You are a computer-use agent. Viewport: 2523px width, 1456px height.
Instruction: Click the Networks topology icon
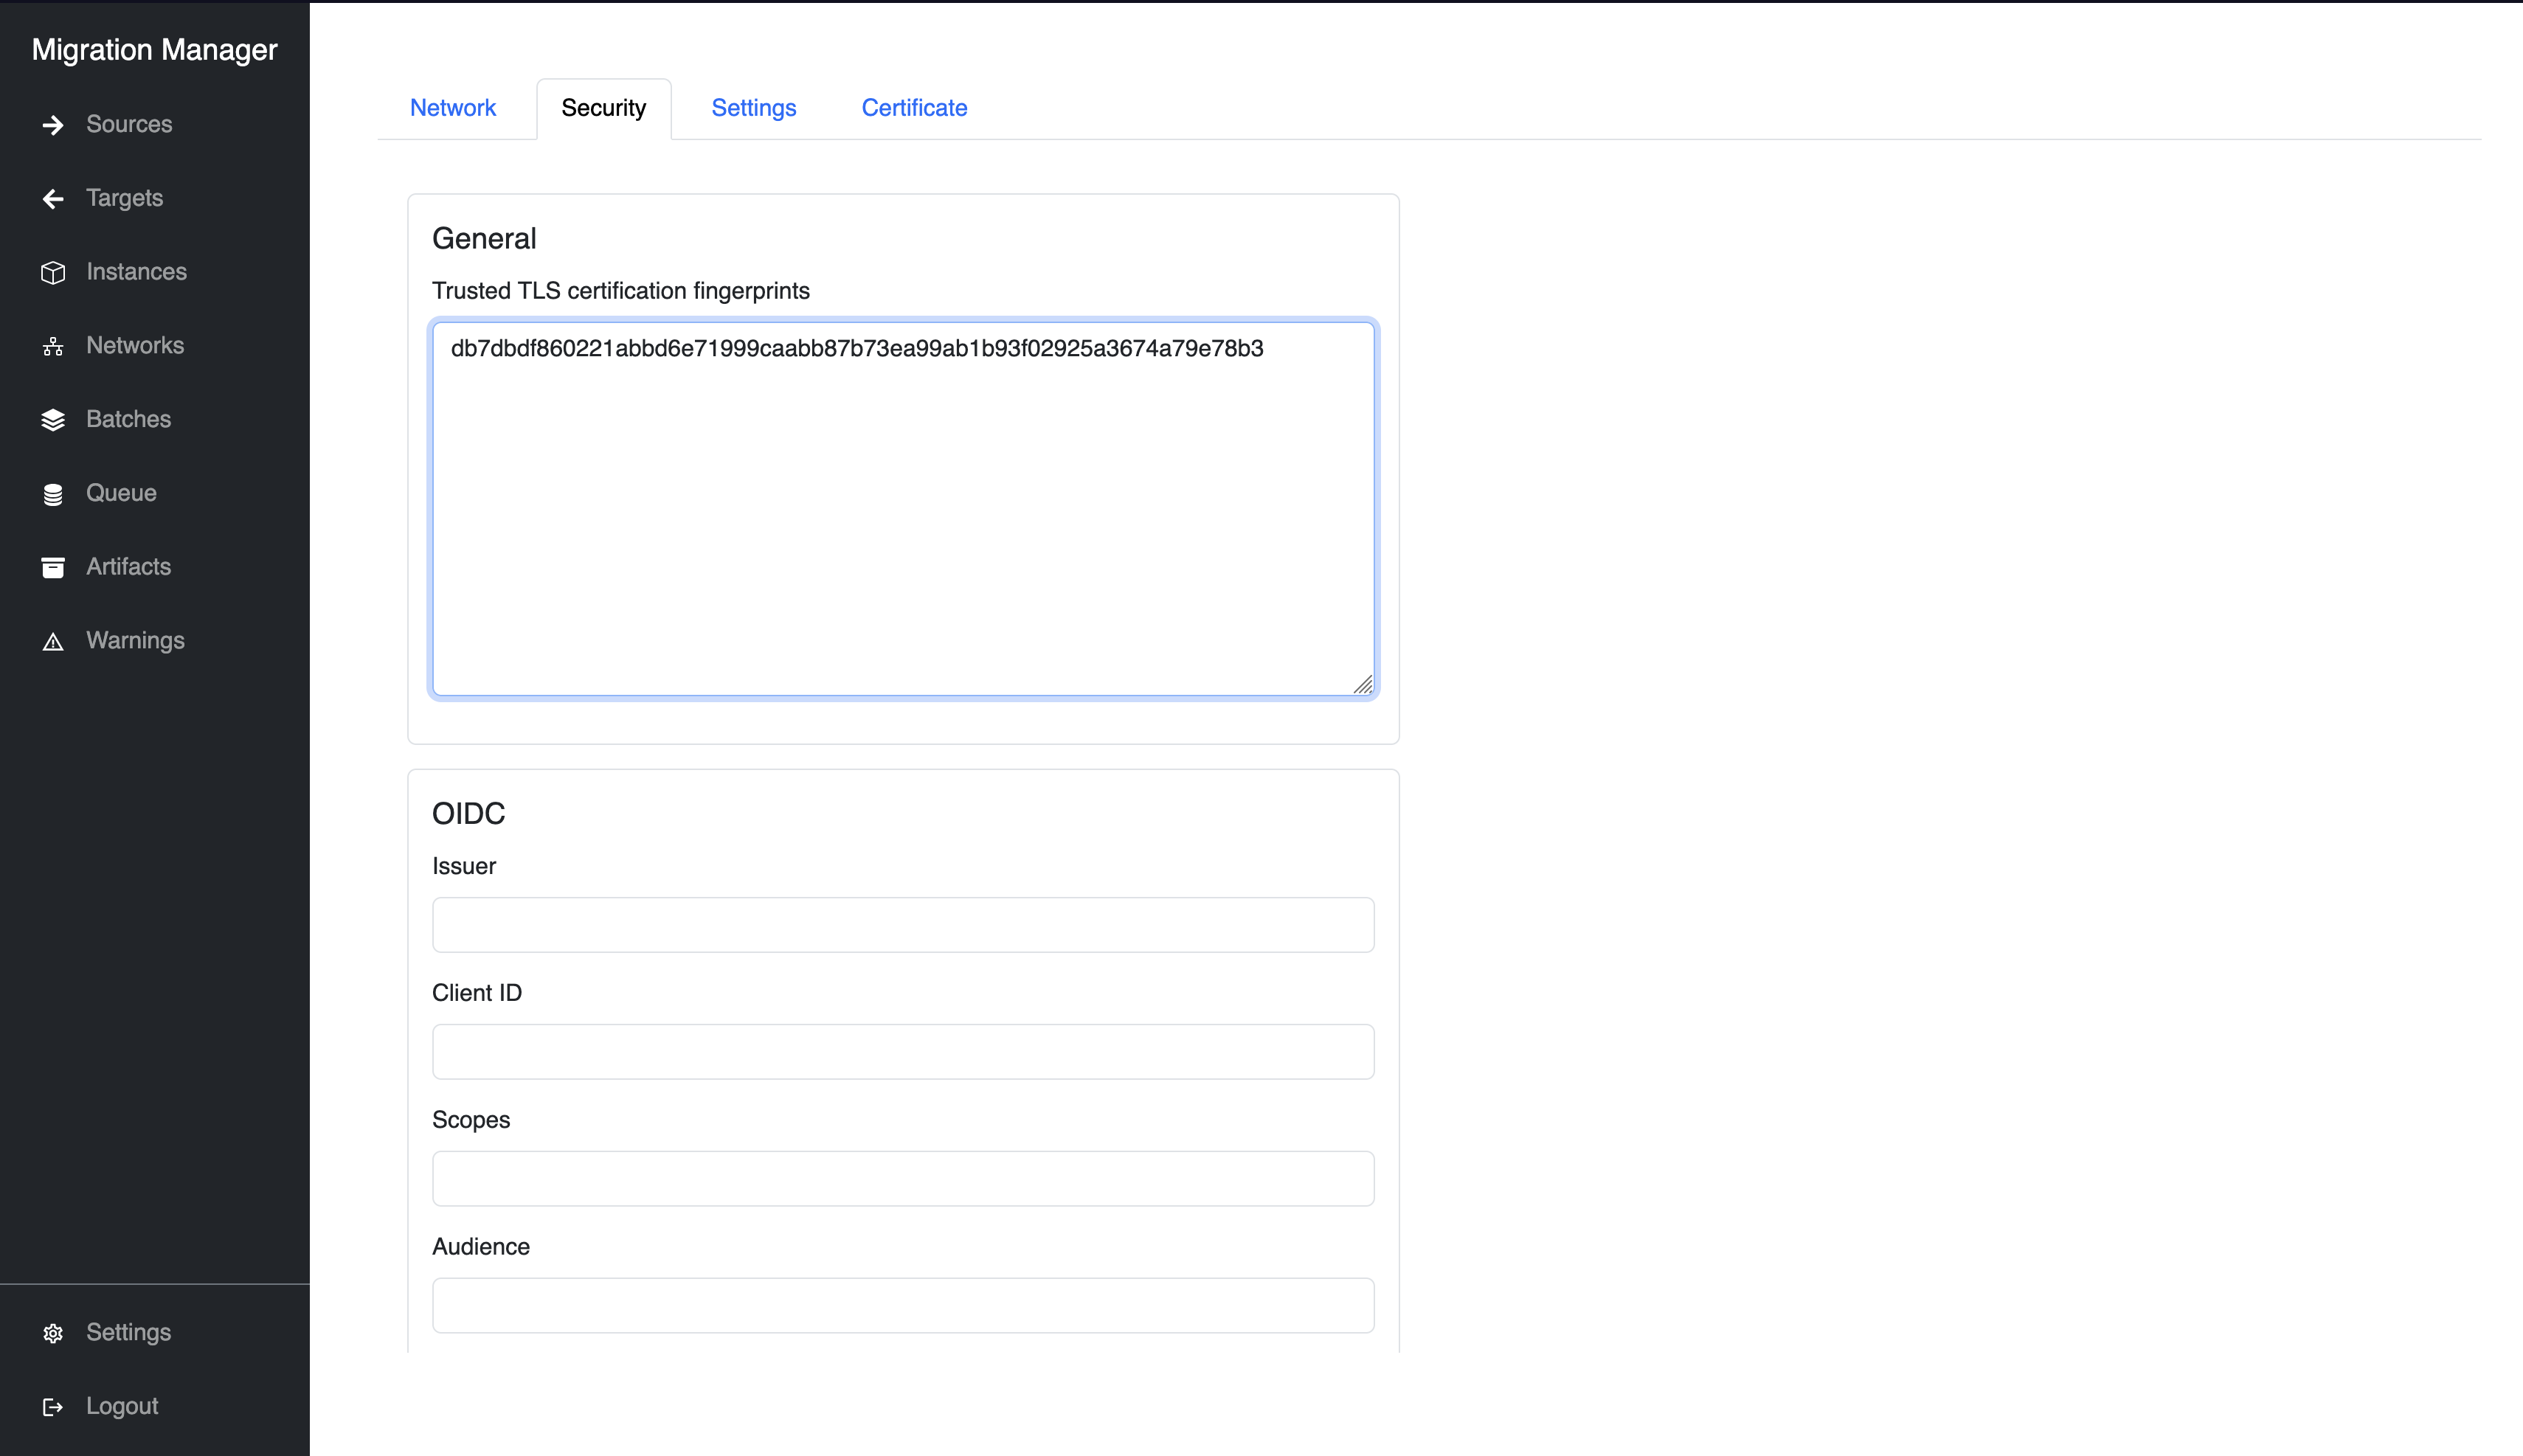coord(53,345)
